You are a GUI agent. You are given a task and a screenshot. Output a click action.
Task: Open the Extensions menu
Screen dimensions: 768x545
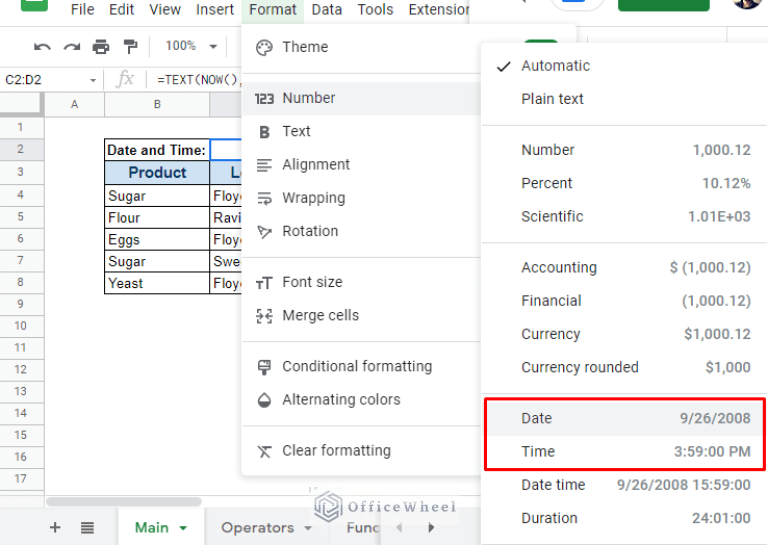439,9
